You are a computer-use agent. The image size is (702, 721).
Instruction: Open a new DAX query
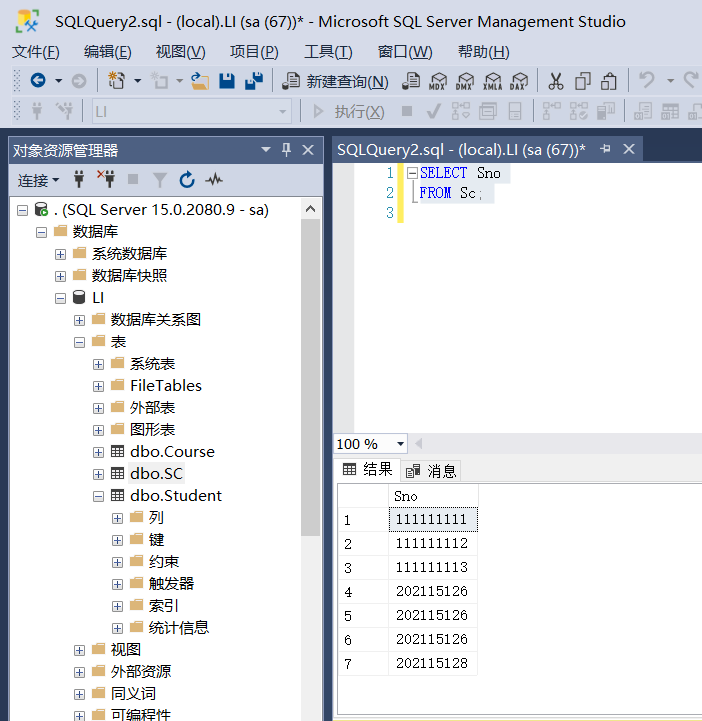pyautogui.click(x=519, y=81)
